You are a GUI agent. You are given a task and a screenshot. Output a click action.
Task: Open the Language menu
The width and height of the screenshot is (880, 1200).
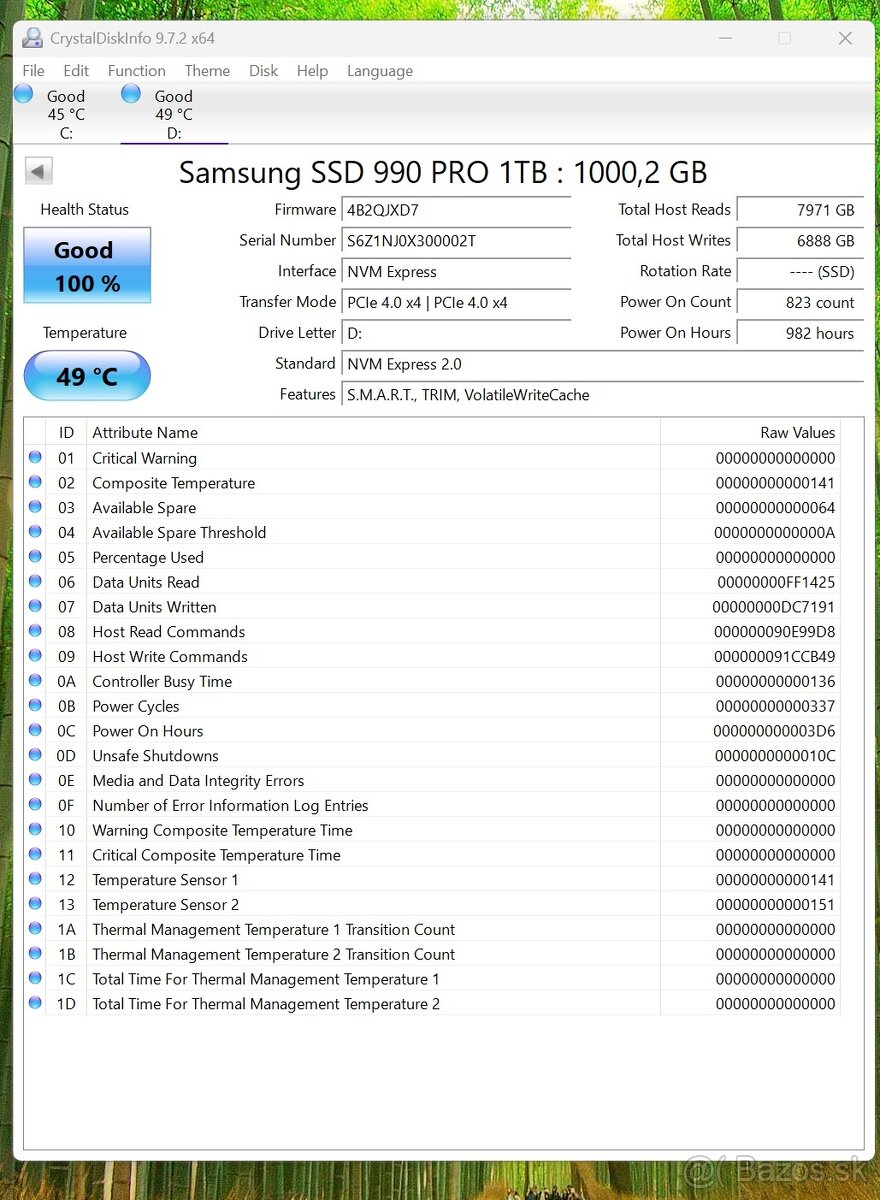(x=380, y=71)
